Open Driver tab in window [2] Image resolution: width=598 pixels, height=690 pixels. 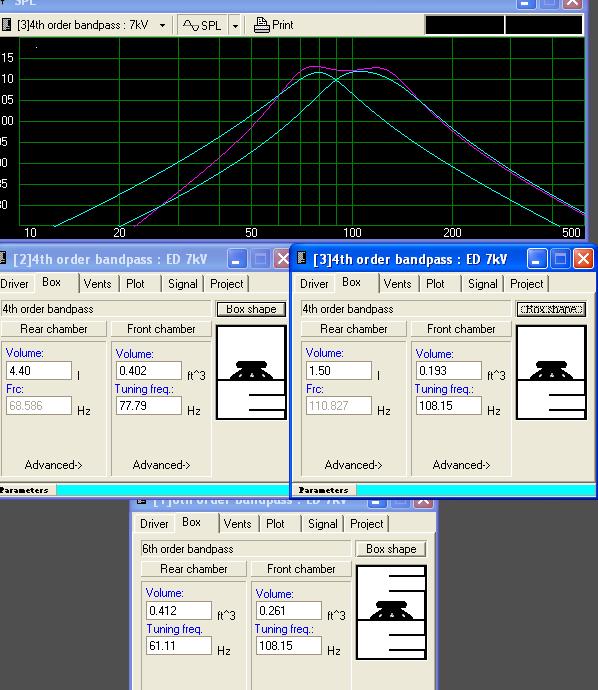pyautogui.click(x=14, y=284)
